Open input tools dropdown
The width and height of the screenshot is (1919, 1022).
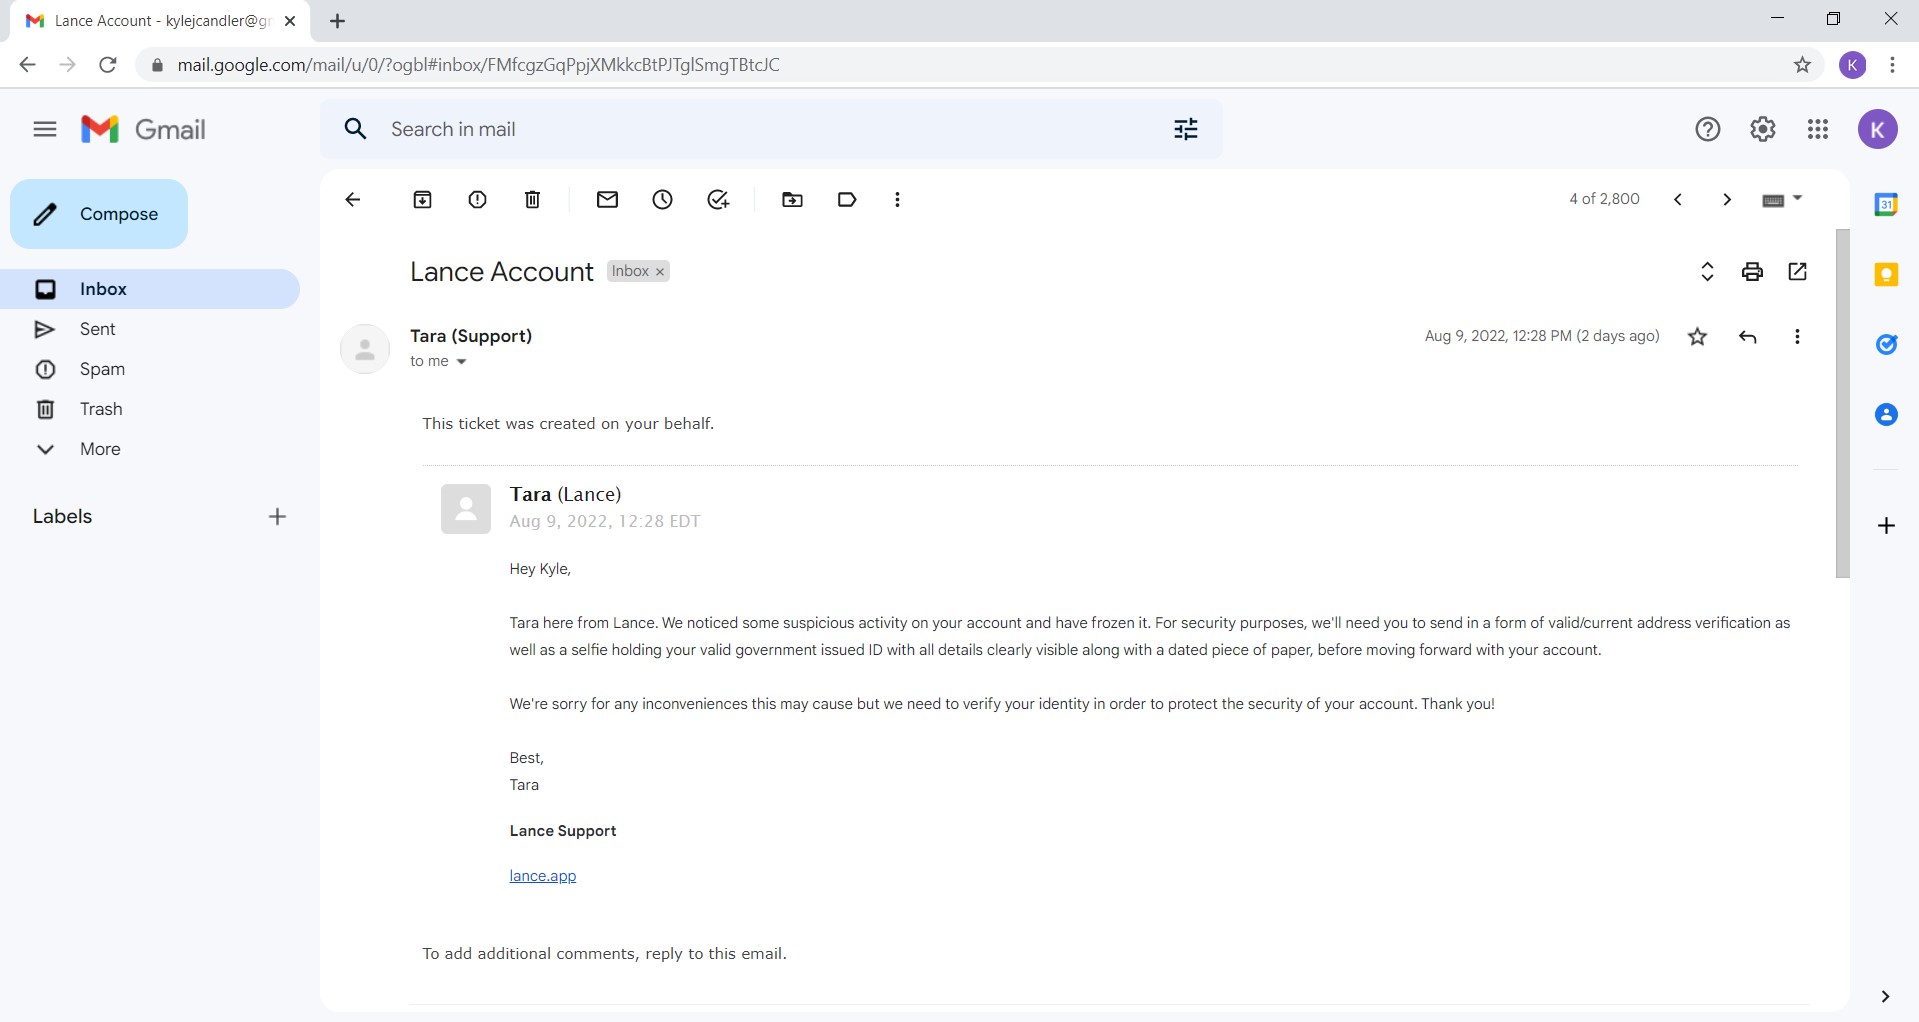[1797, 198]
